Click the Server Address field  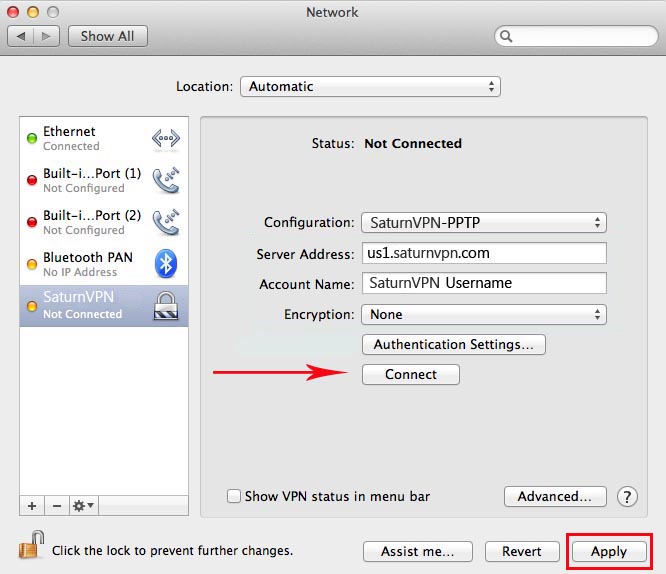click(x=484, y=253)
